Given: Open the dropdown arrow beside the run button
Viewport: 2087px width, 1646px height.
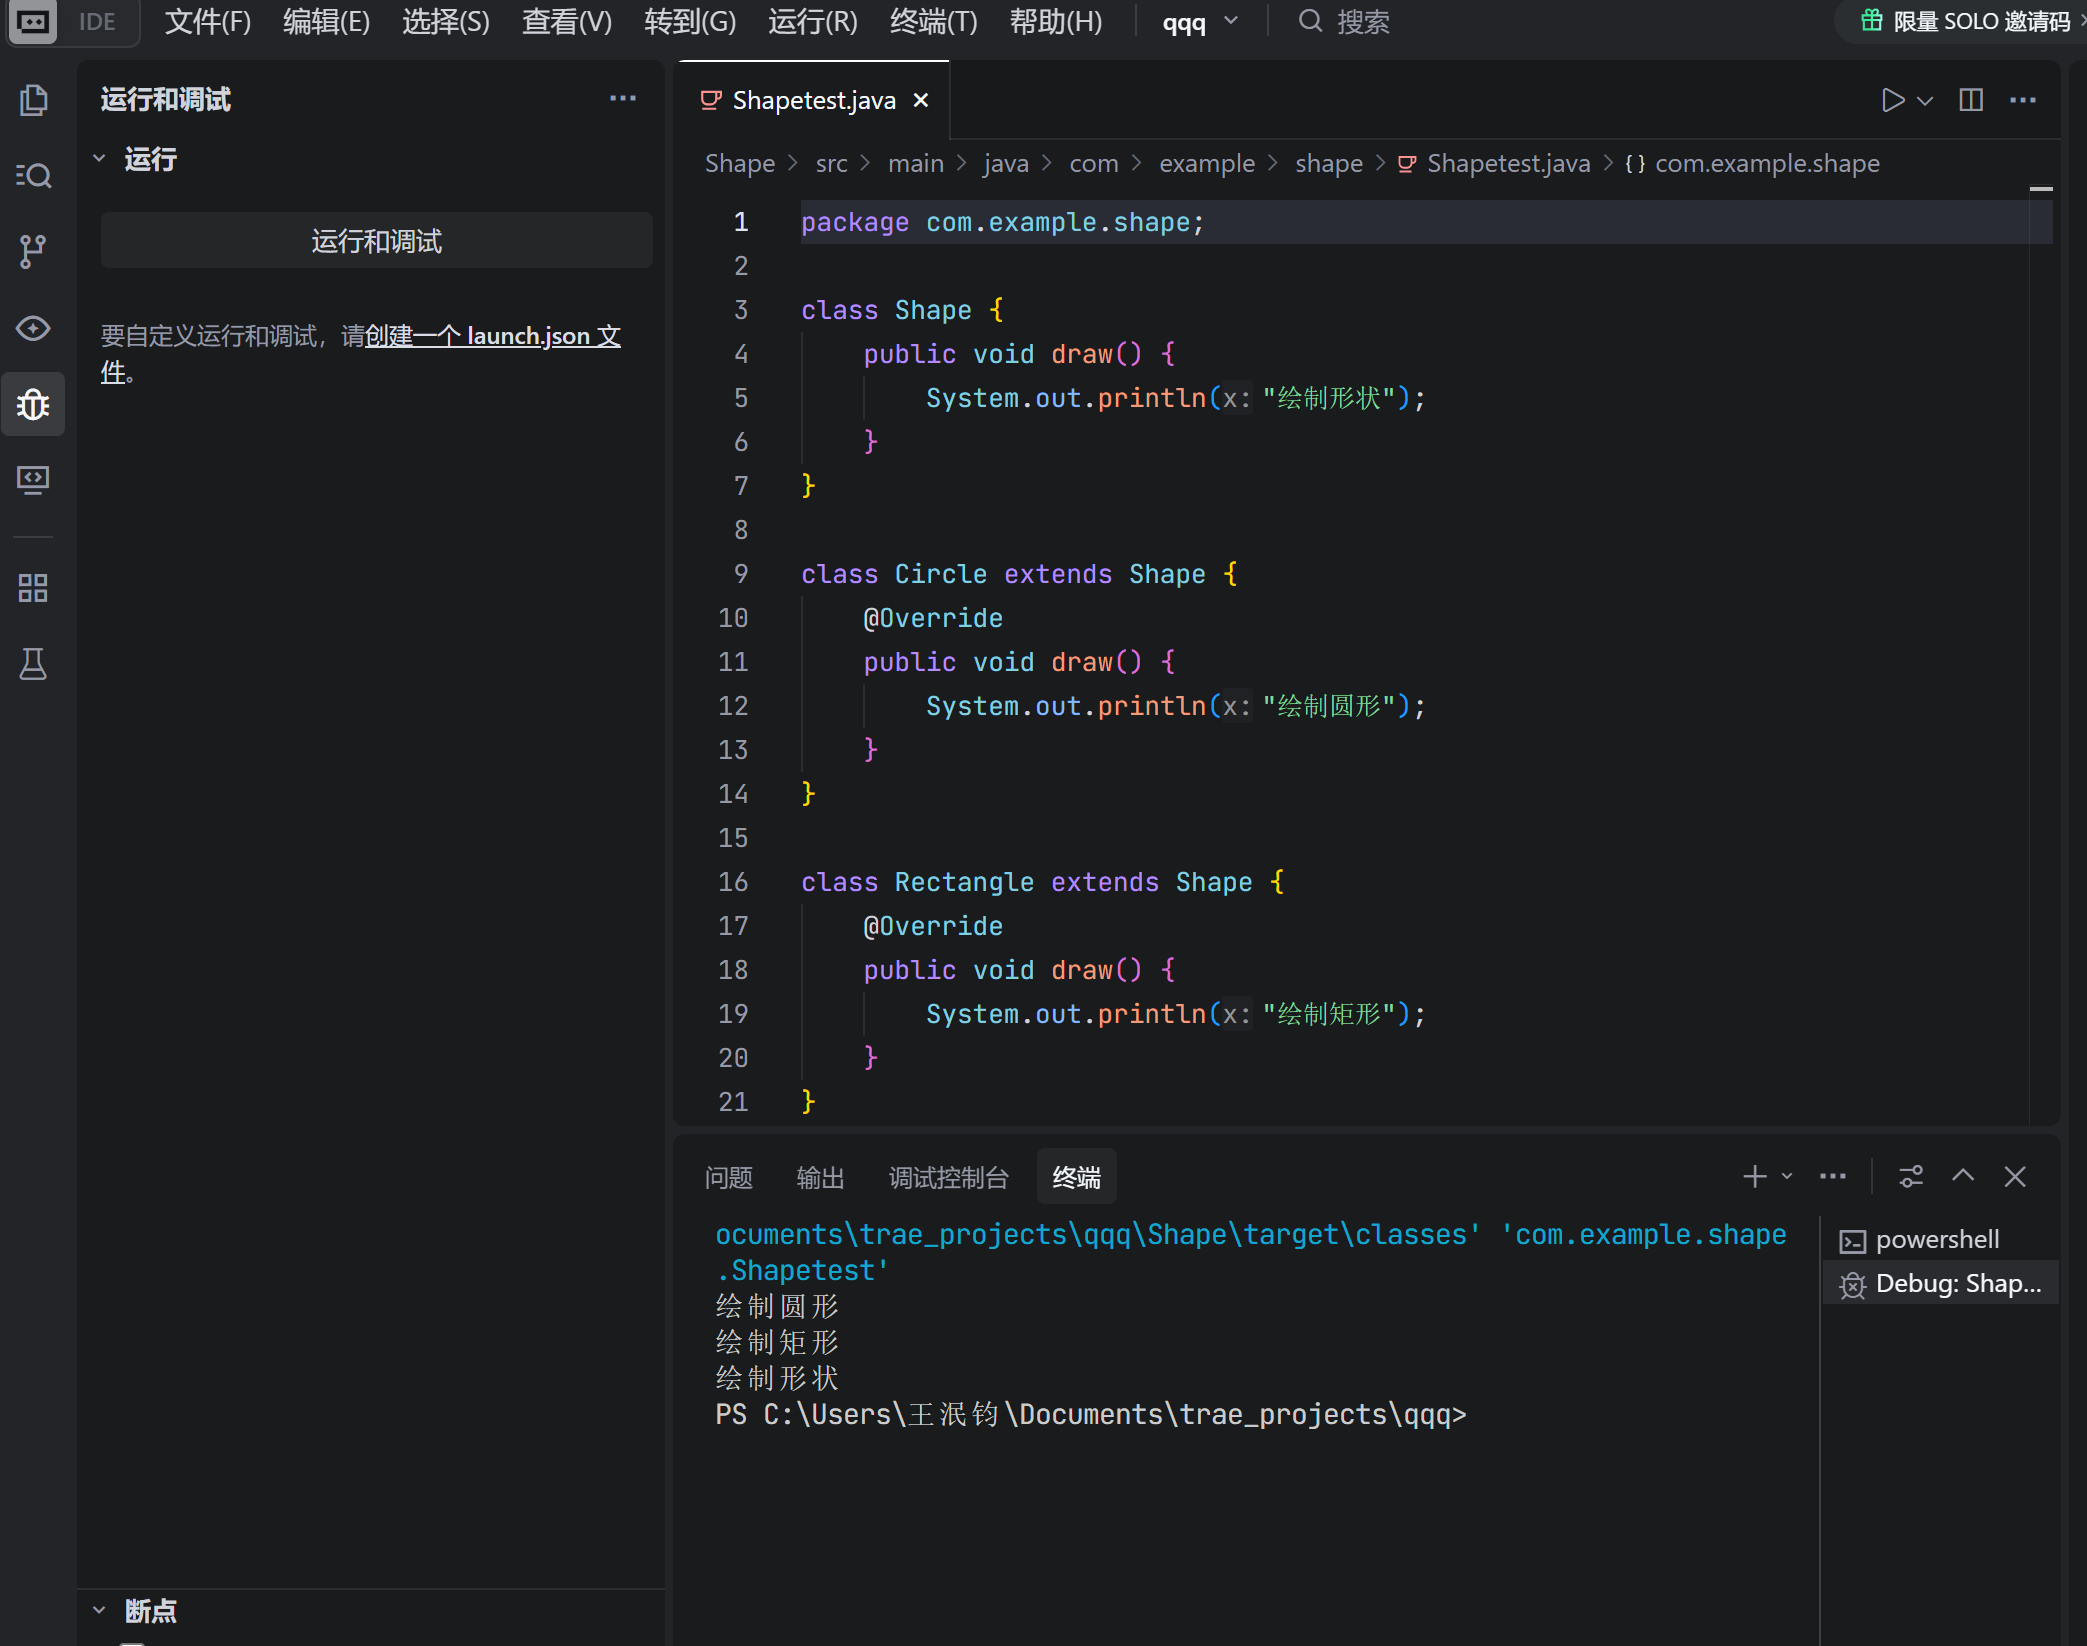Looking at the screenshot, I should pyautogui.click(x=1925, y=101).
